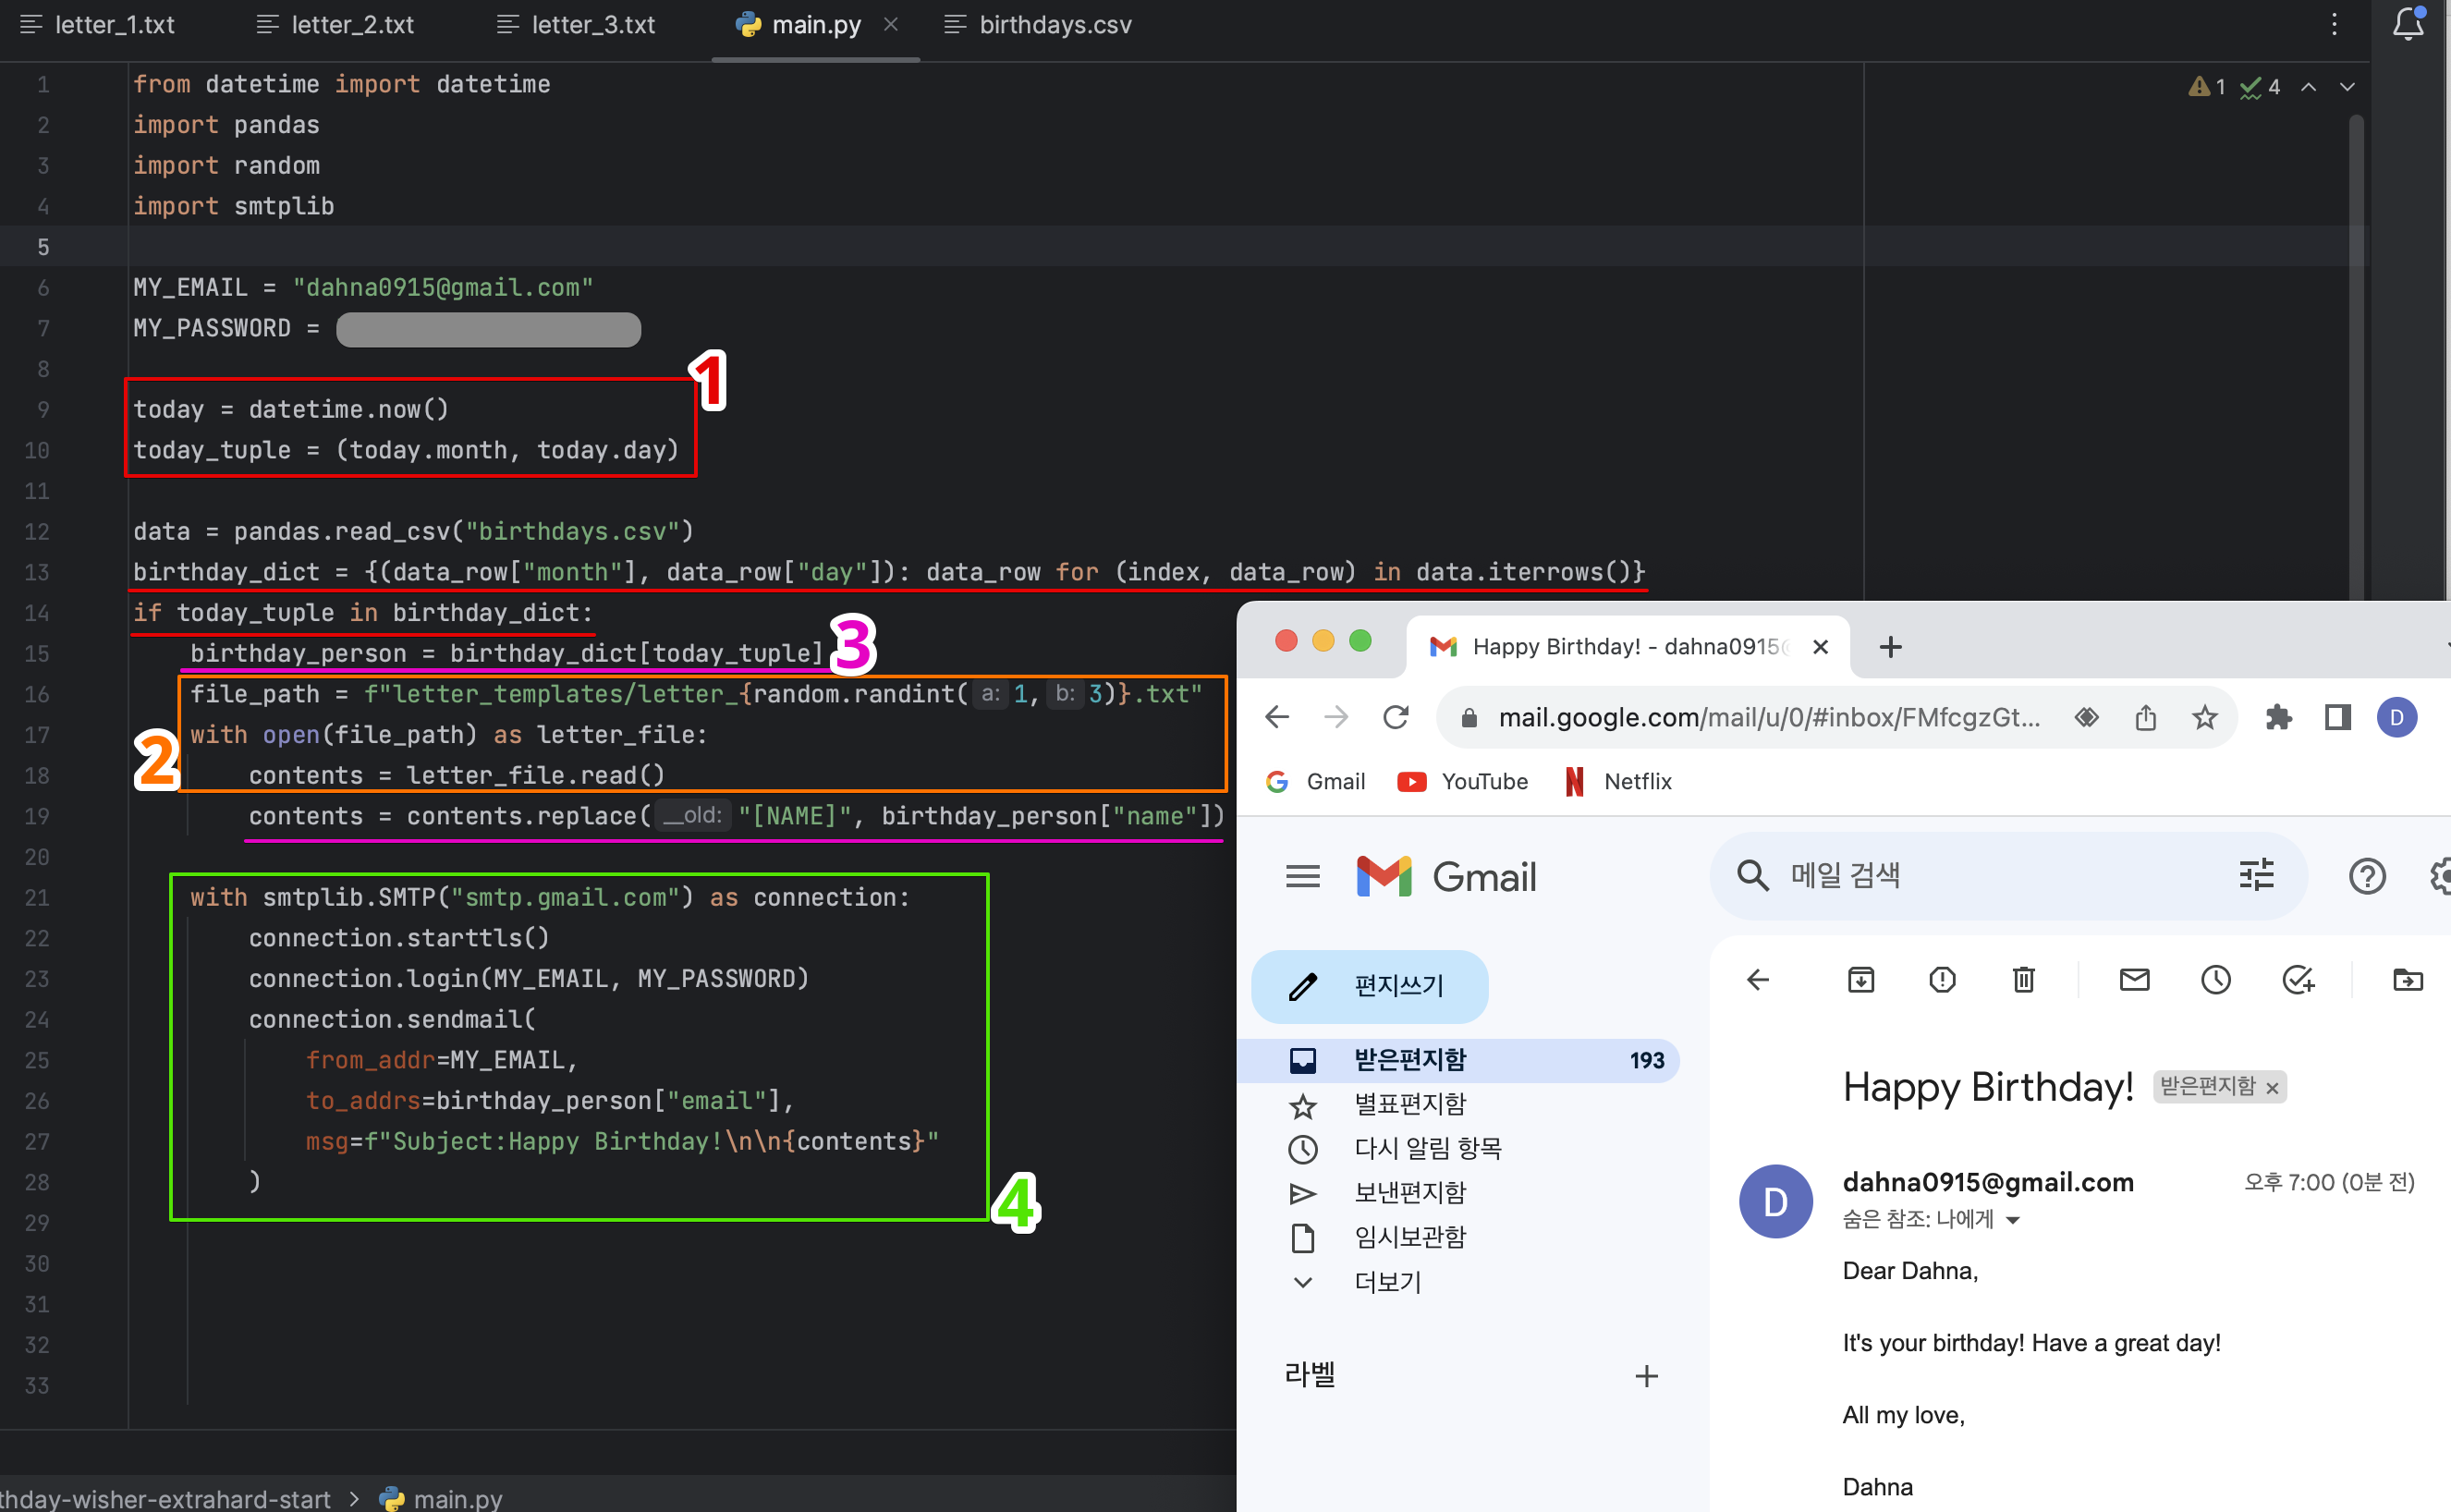Select the main.py editor tab
2451x1512 pixels.
pos(800,25)
